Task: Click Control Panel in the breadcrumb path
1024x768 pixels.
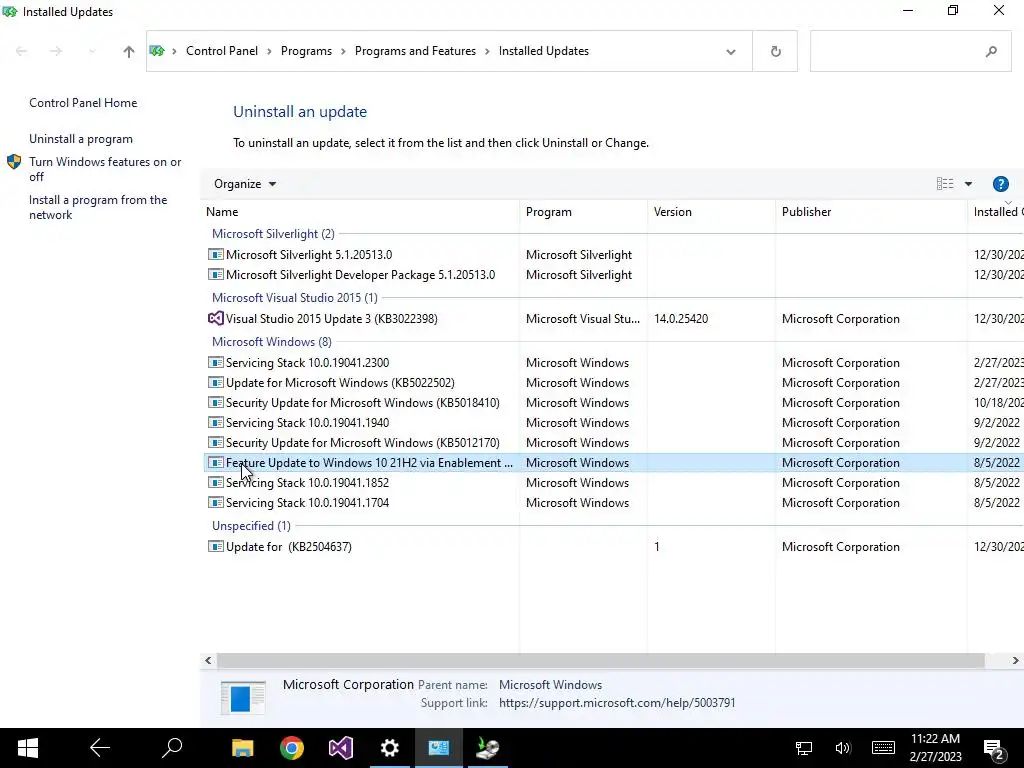Action: pos(221,51)
